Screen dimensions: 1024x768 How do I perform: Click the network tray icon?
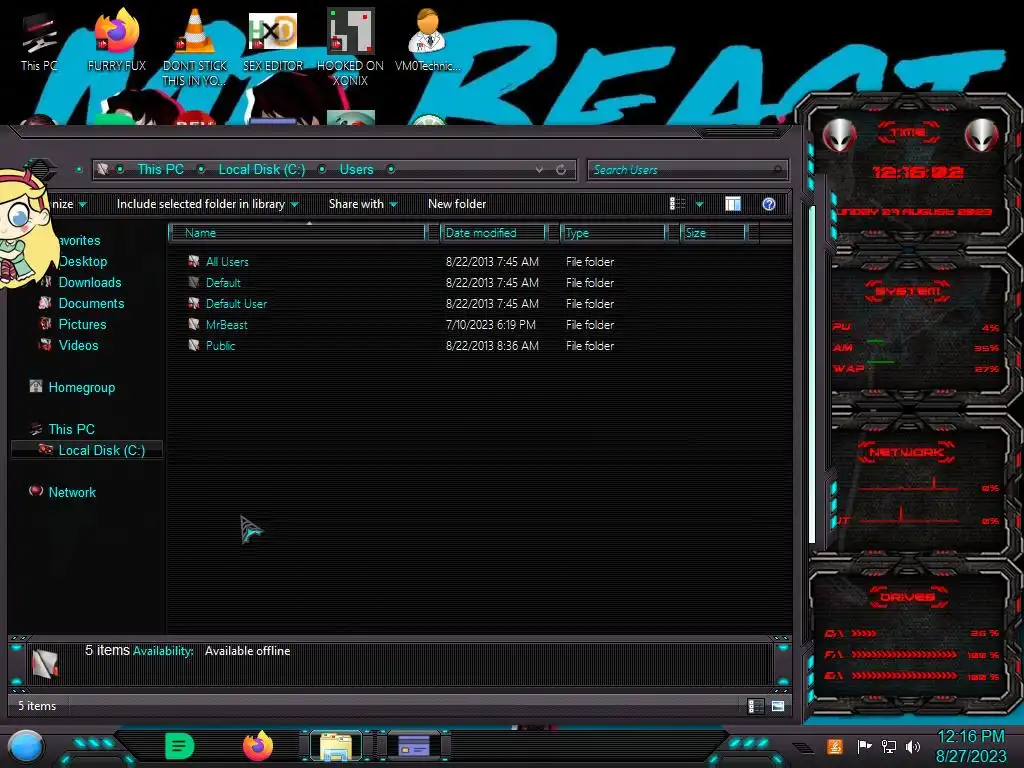tap(888, 746)
